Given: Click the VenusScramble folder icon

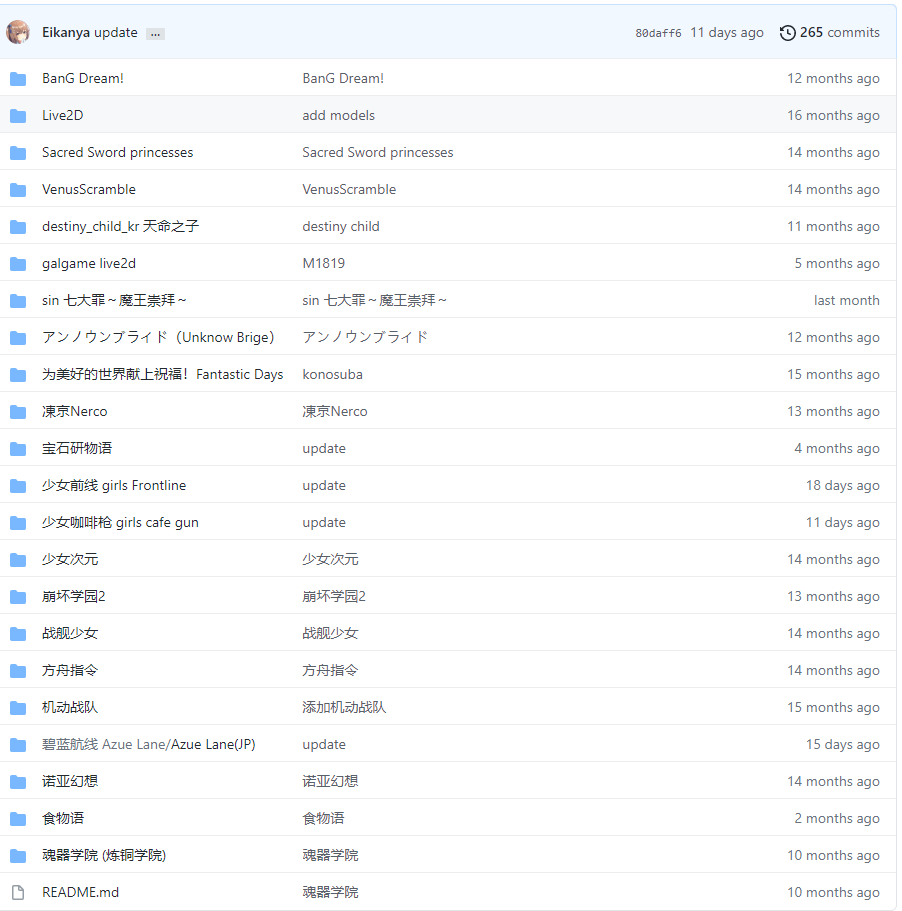Looking at the screenshot, I should click(x=18, y=190).
